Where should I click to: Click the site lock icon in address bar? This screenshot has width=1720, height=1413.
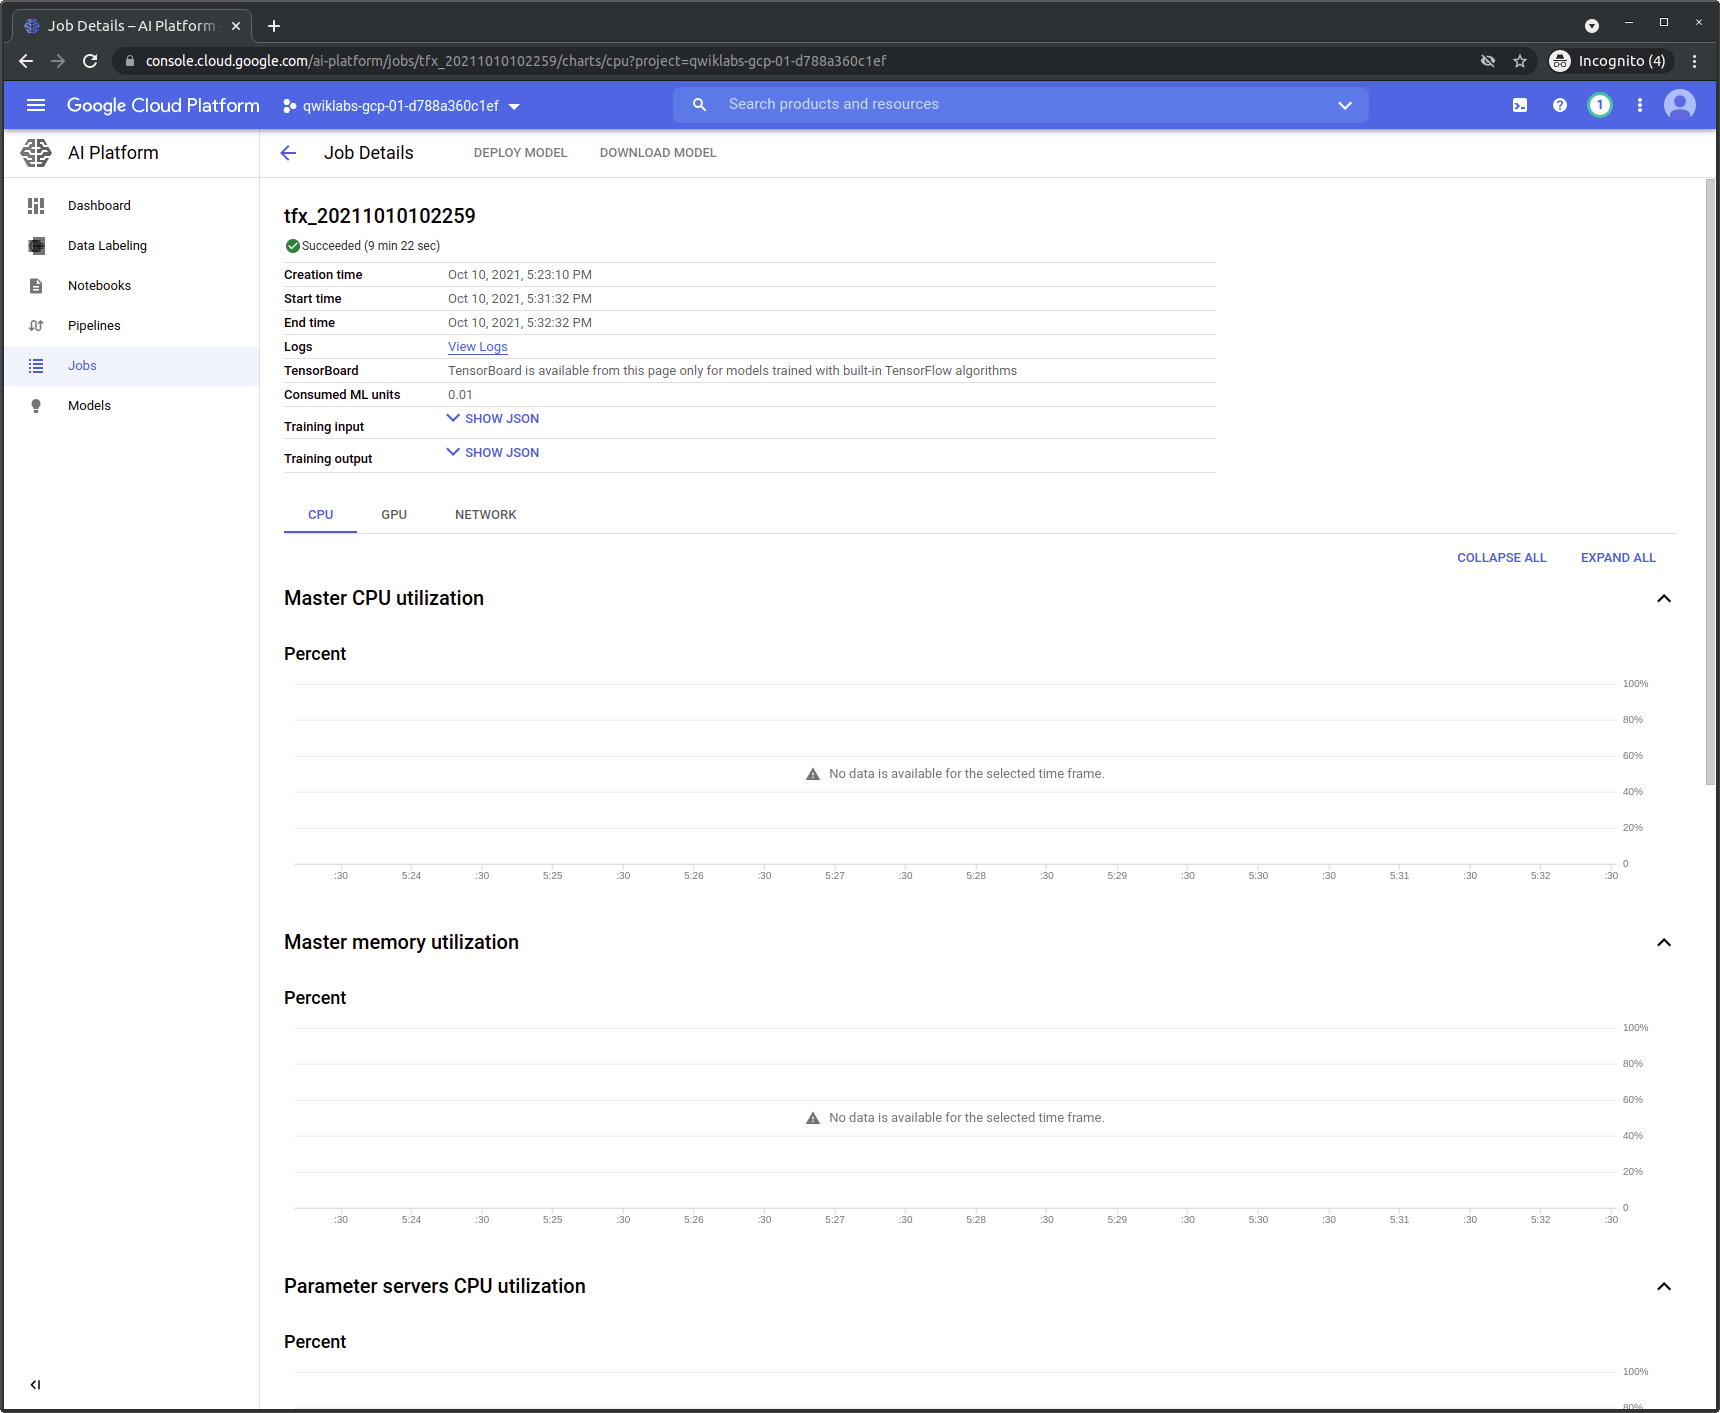(130, 61)
